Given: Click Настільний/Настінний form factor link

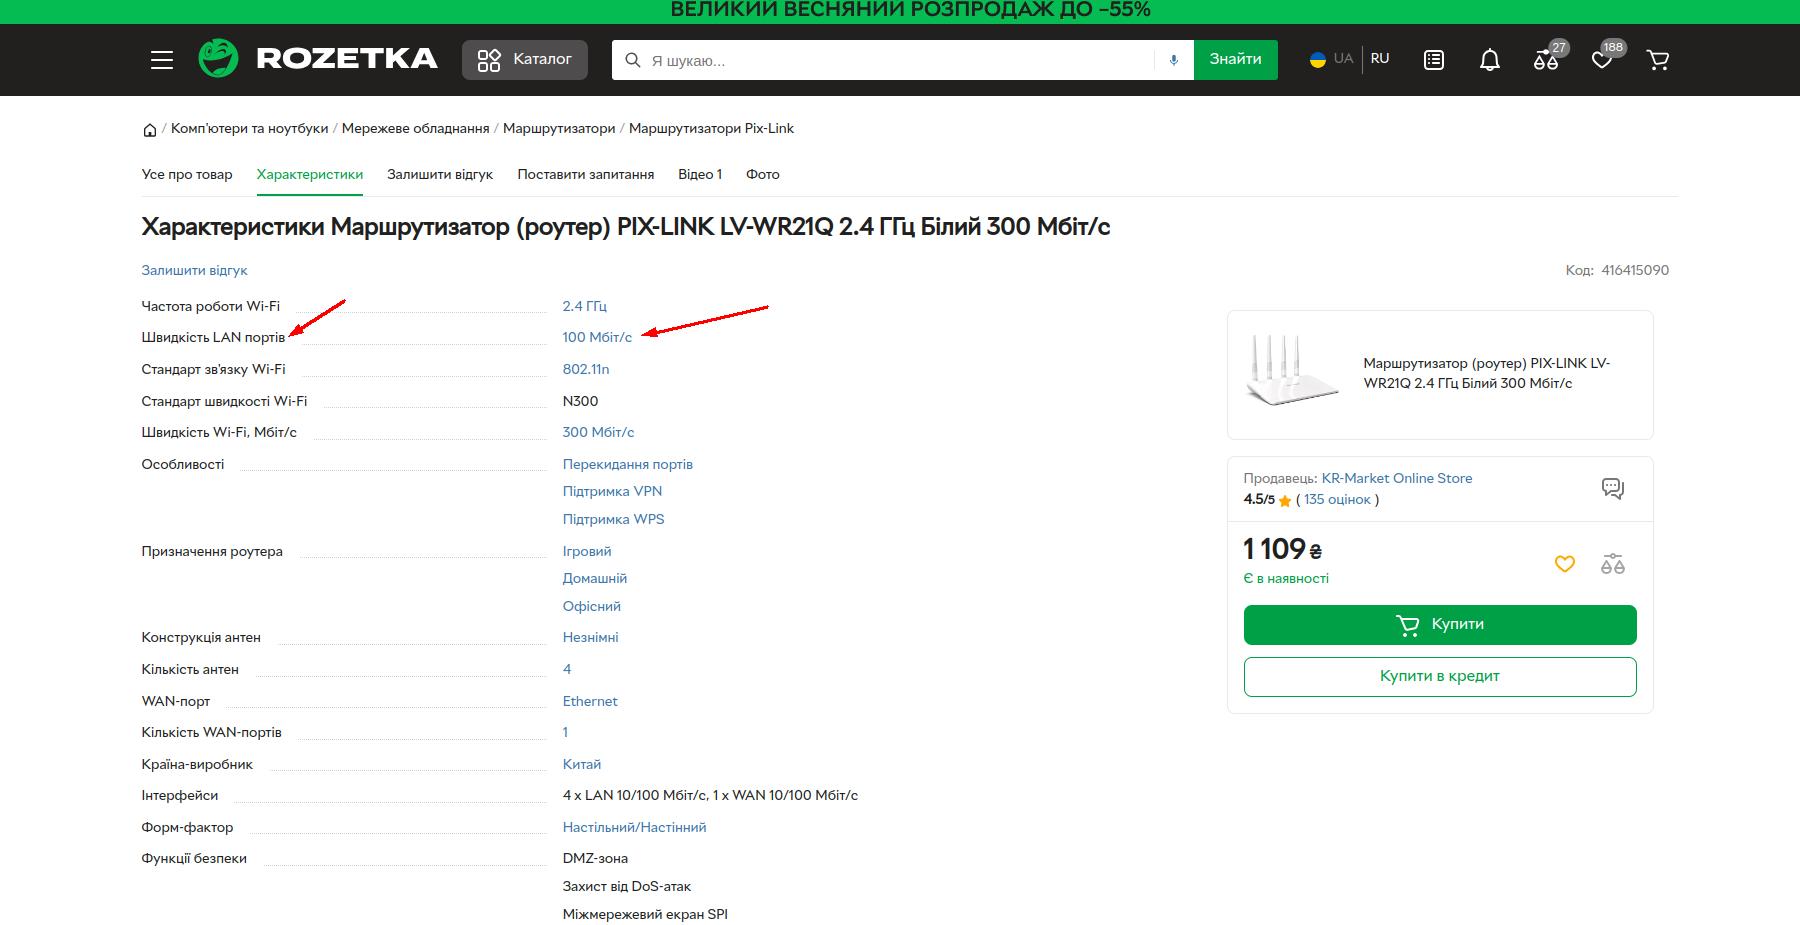Looking at the screenshot, I should tap(635, 828).
